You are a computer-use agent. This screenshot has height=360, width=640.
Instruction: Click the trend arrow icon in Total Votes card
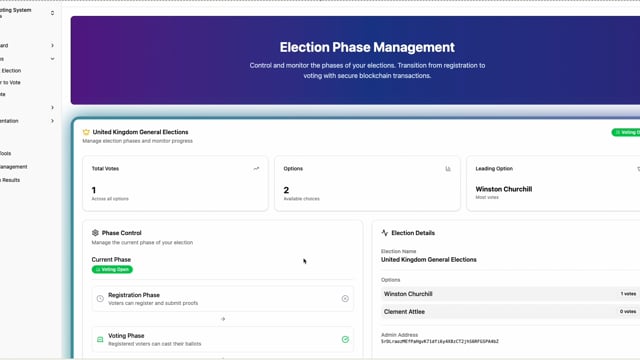(x=256, y=168)
